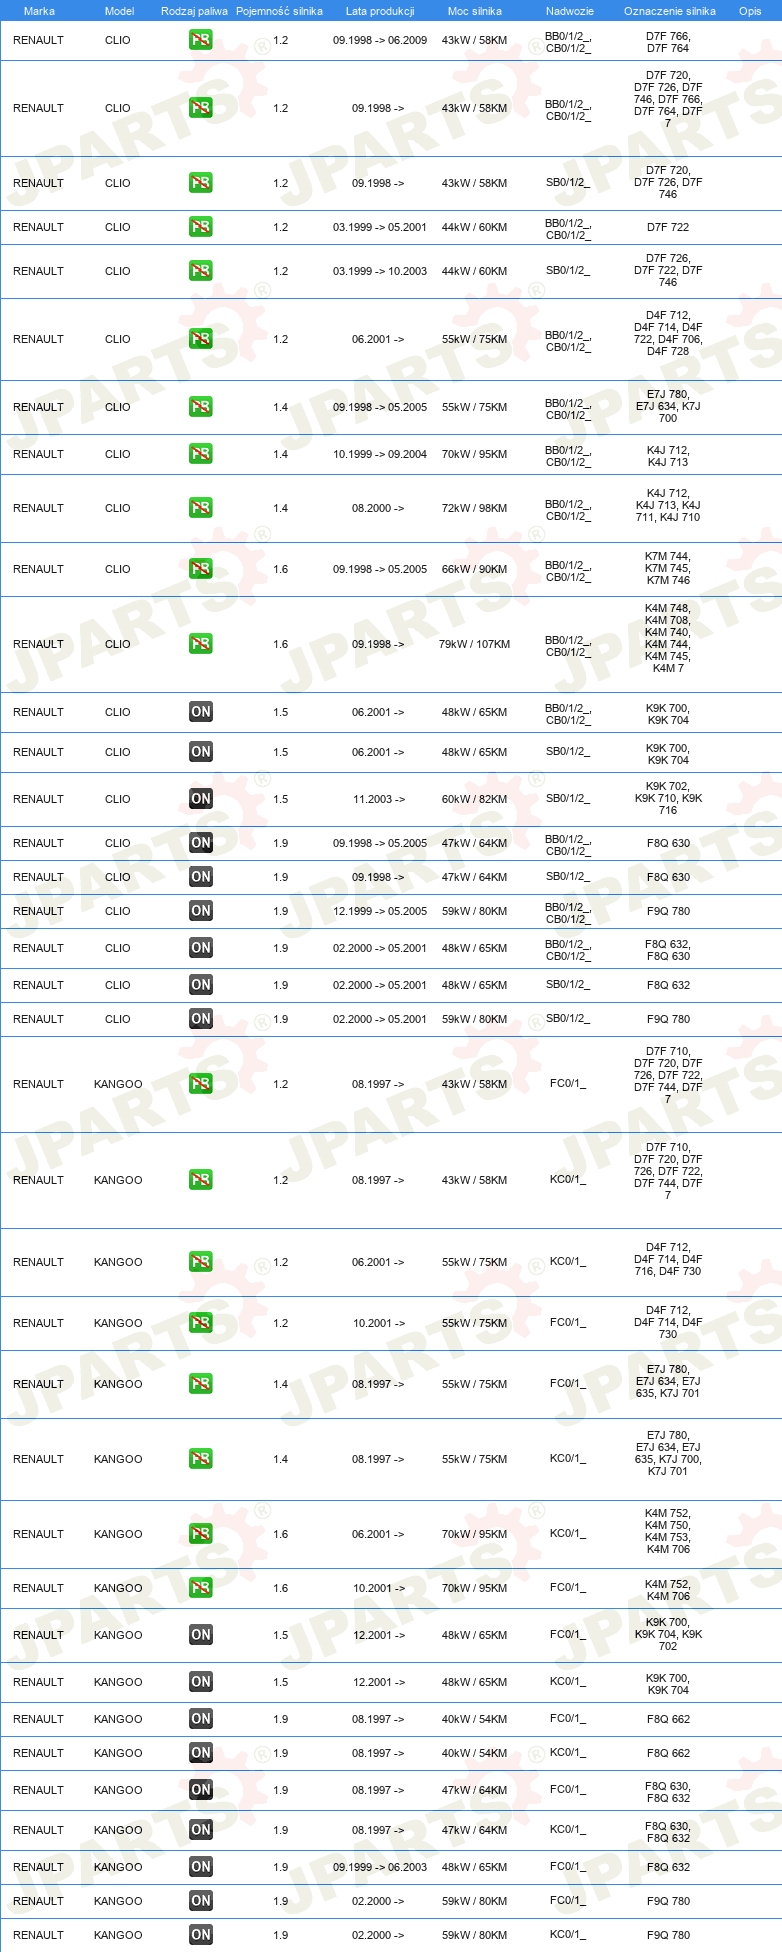Image resolution: width=782 pixels, height=1952 pixels.
Task: Select engine codes K9K 702, K9K 710, K9K 716
Action: pyautogui.click(x=668, y=799)
